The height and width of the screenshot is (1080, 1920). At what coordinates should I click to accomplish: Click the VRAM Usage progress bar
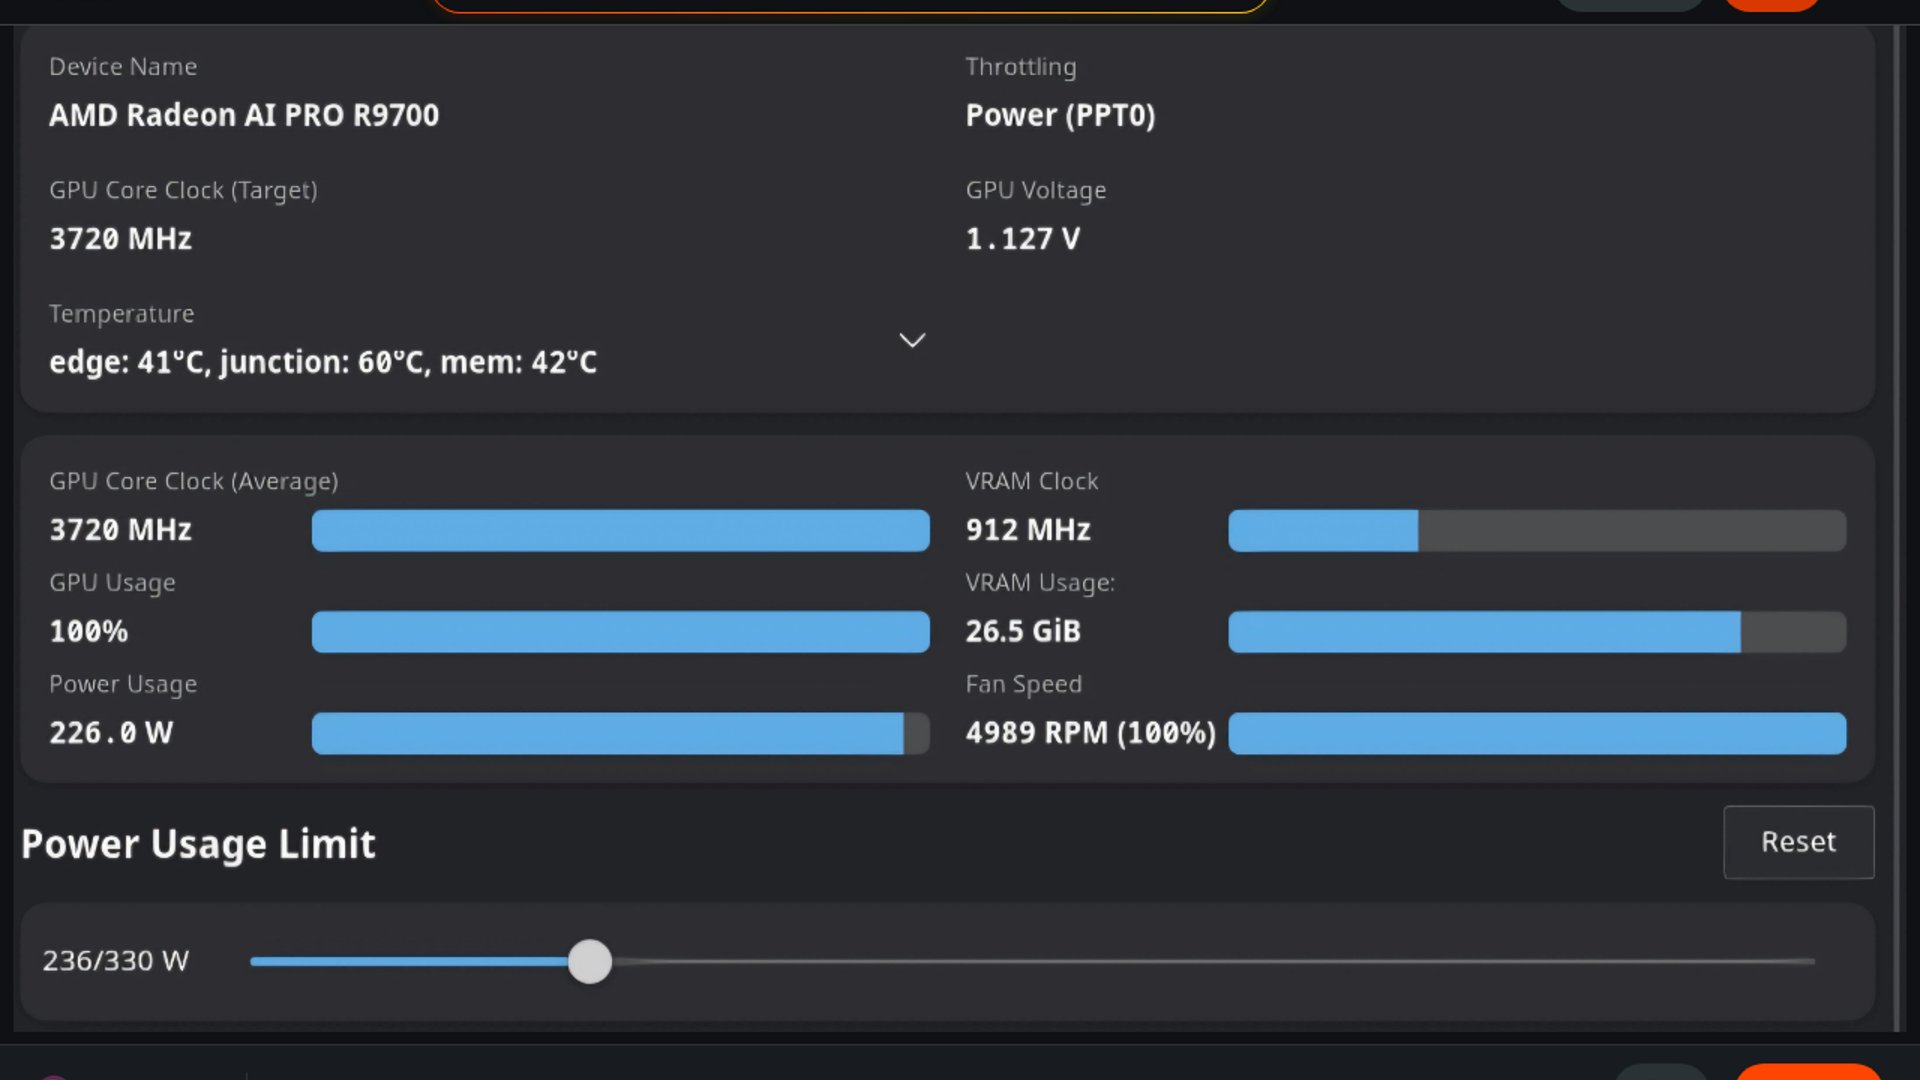pyautogui.click(x=1537, y=632)
